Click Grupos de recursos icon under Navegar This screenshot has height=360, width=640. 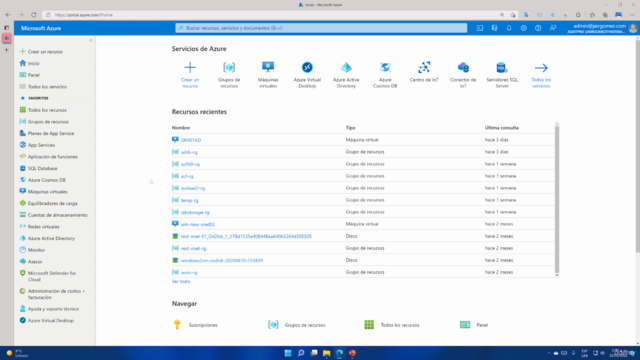pos(273,325)
